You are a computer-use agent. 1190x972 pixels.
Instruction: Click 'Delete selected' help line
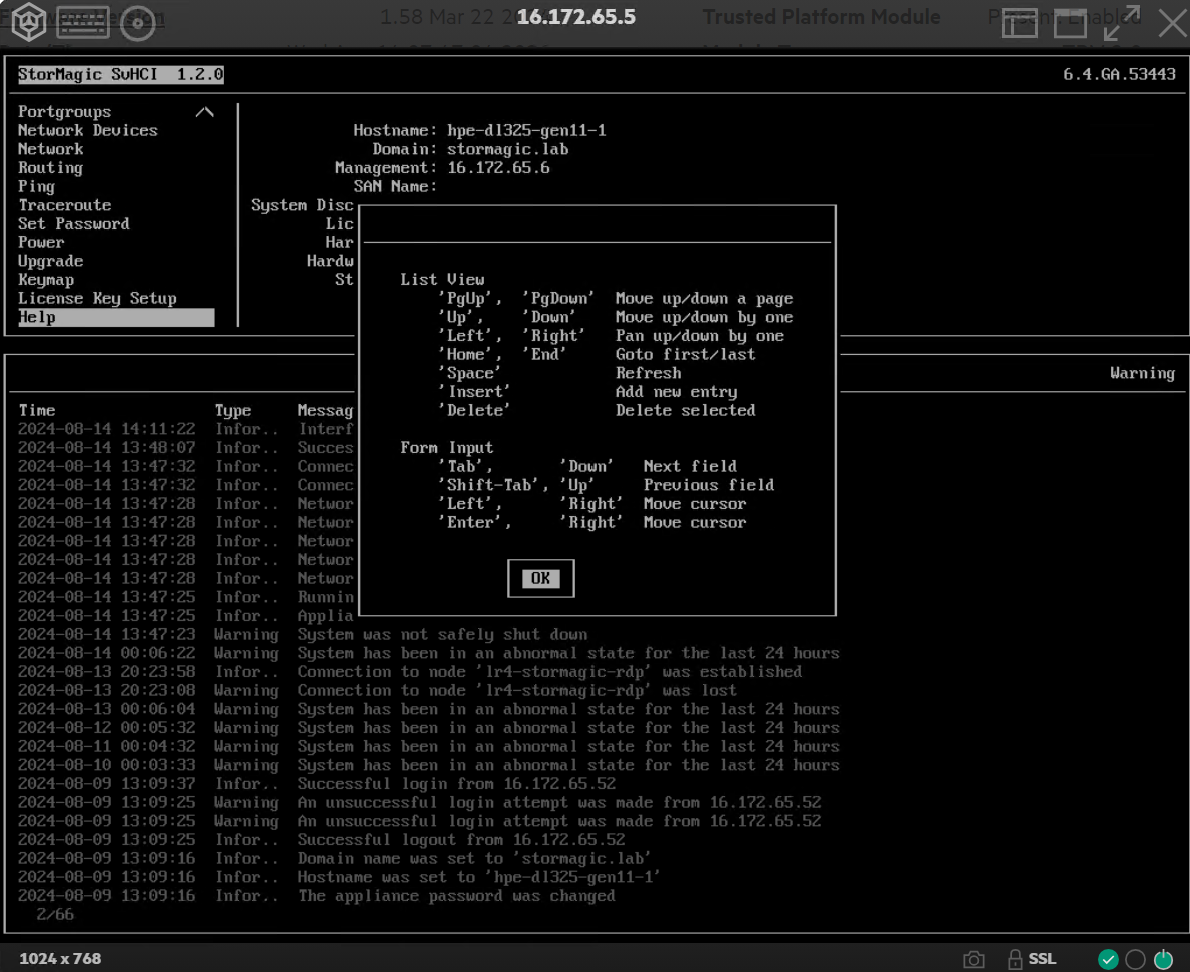point(685,411)
